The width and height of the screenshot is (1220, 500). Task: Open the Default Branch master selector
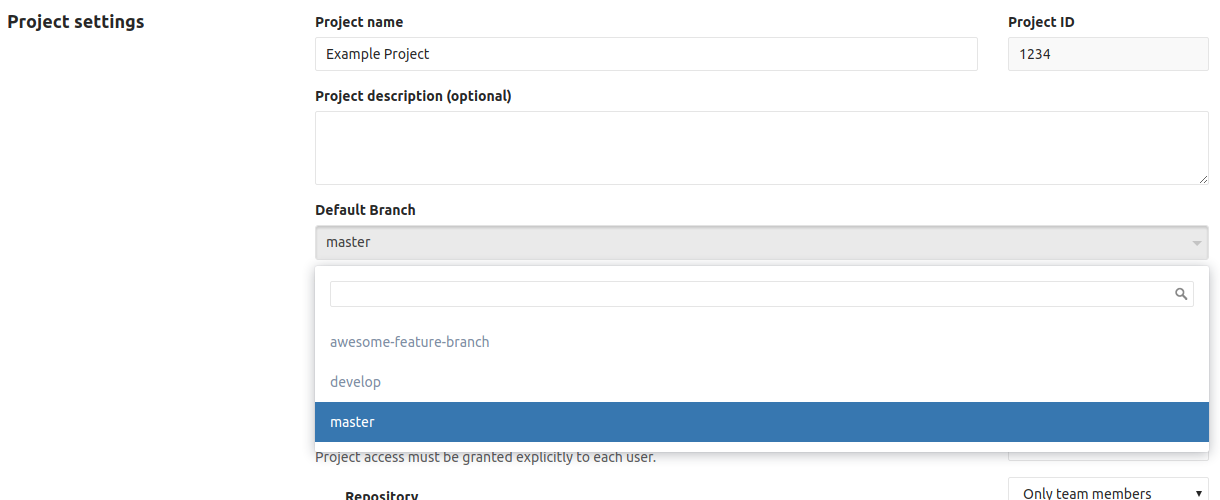pyautogui.click(x=760, y=243)
